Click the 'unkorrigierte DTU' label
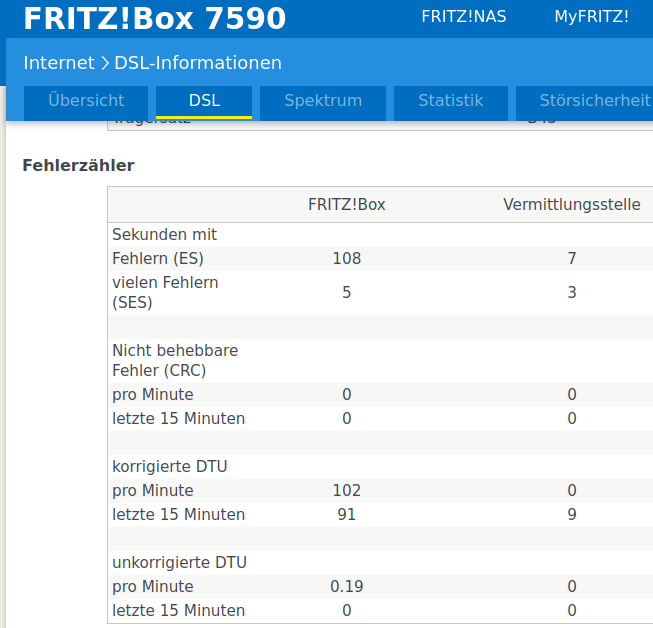 179,563
